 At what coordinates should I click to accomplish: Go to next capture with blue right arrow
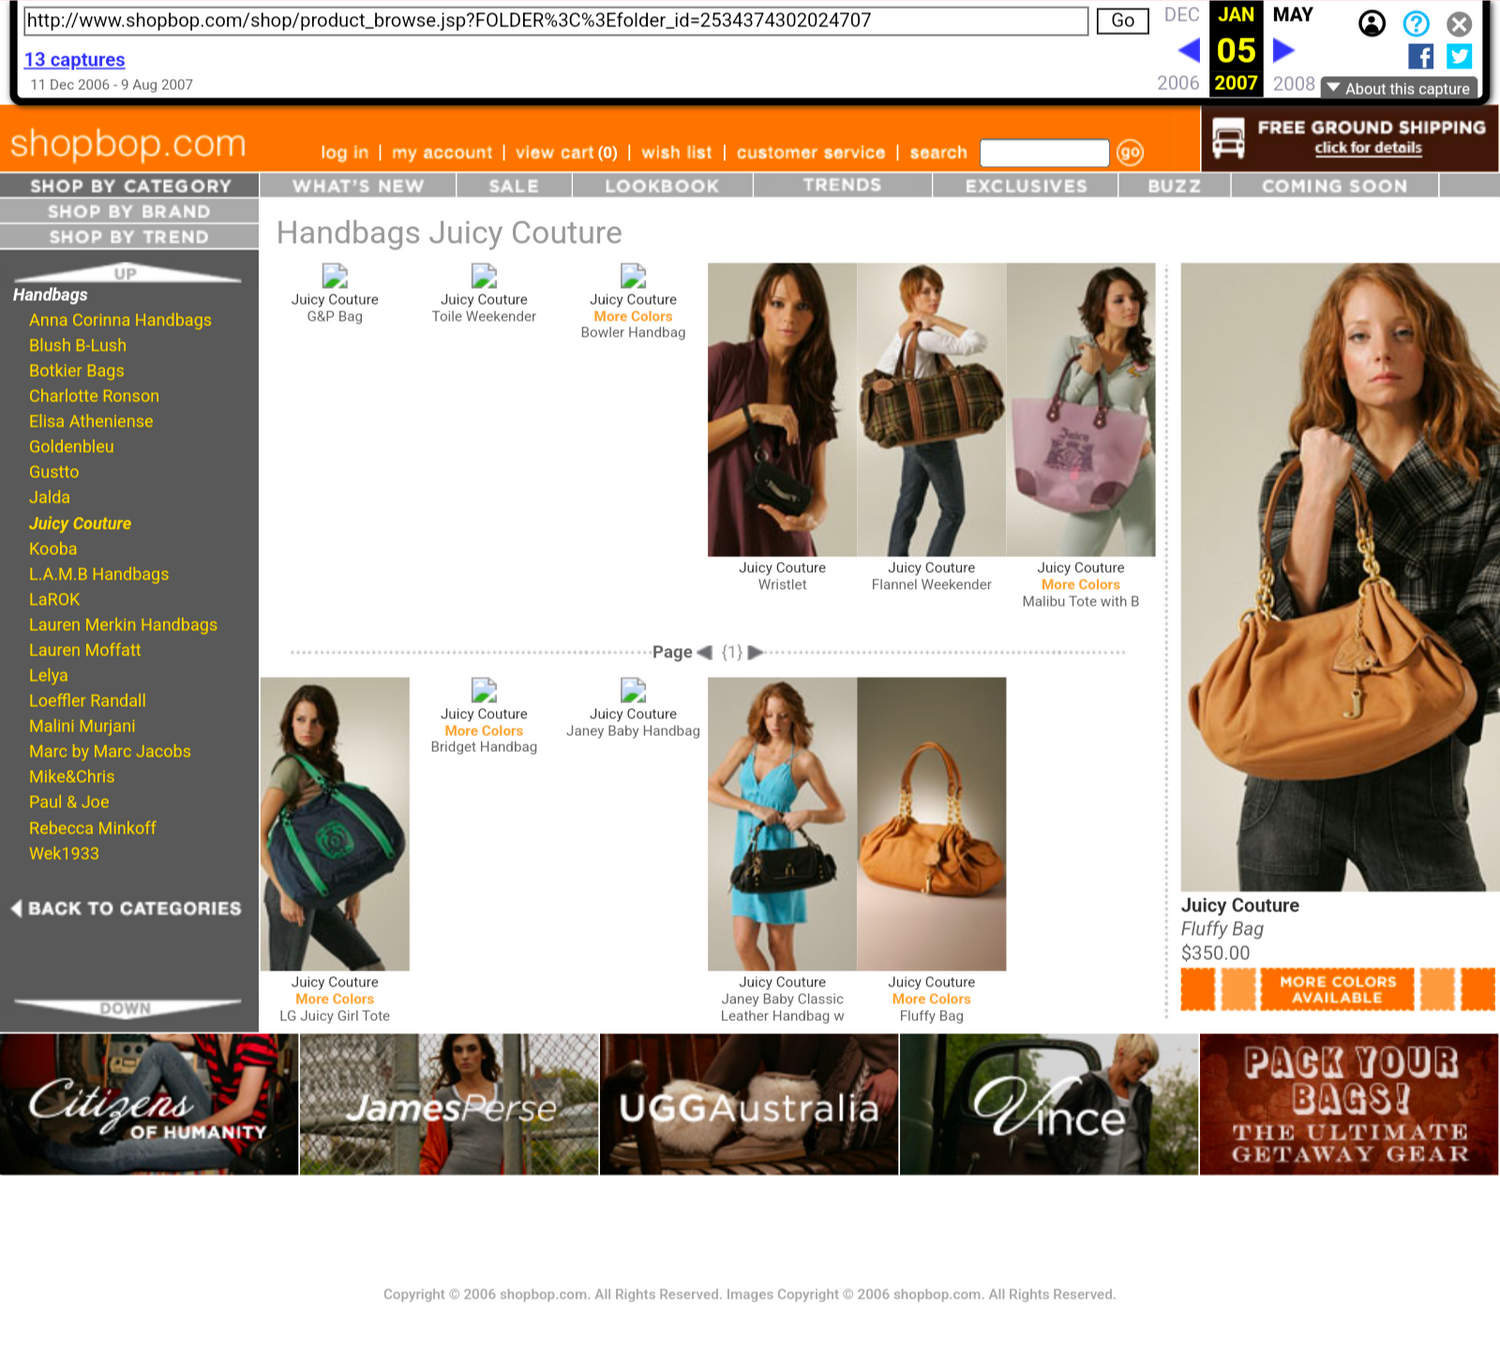(x=1284, y=50)
